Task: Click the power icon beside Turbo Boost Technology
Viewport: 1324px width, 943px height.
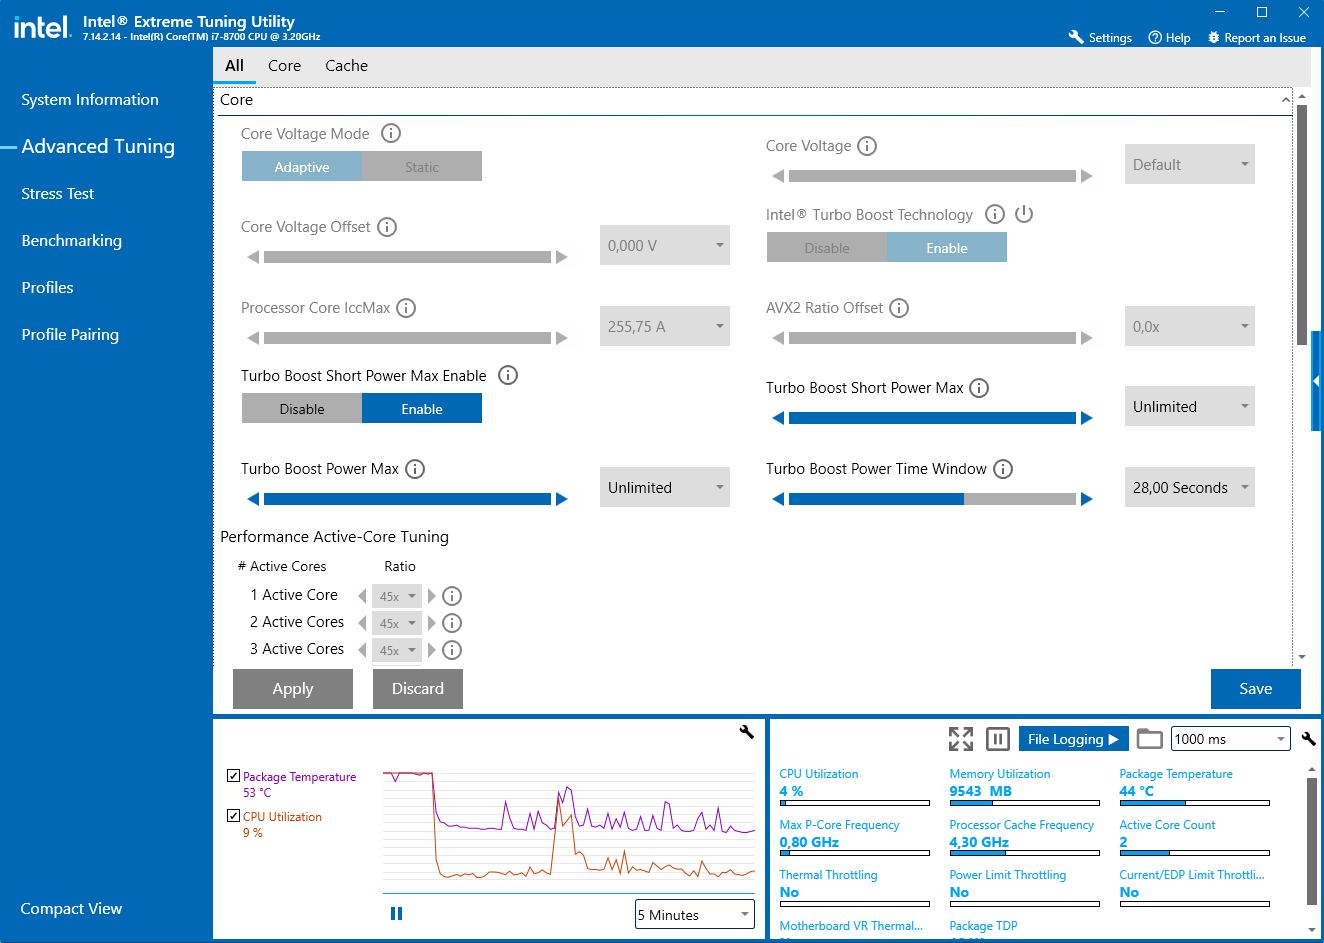Action: [x=1023, y=214]
